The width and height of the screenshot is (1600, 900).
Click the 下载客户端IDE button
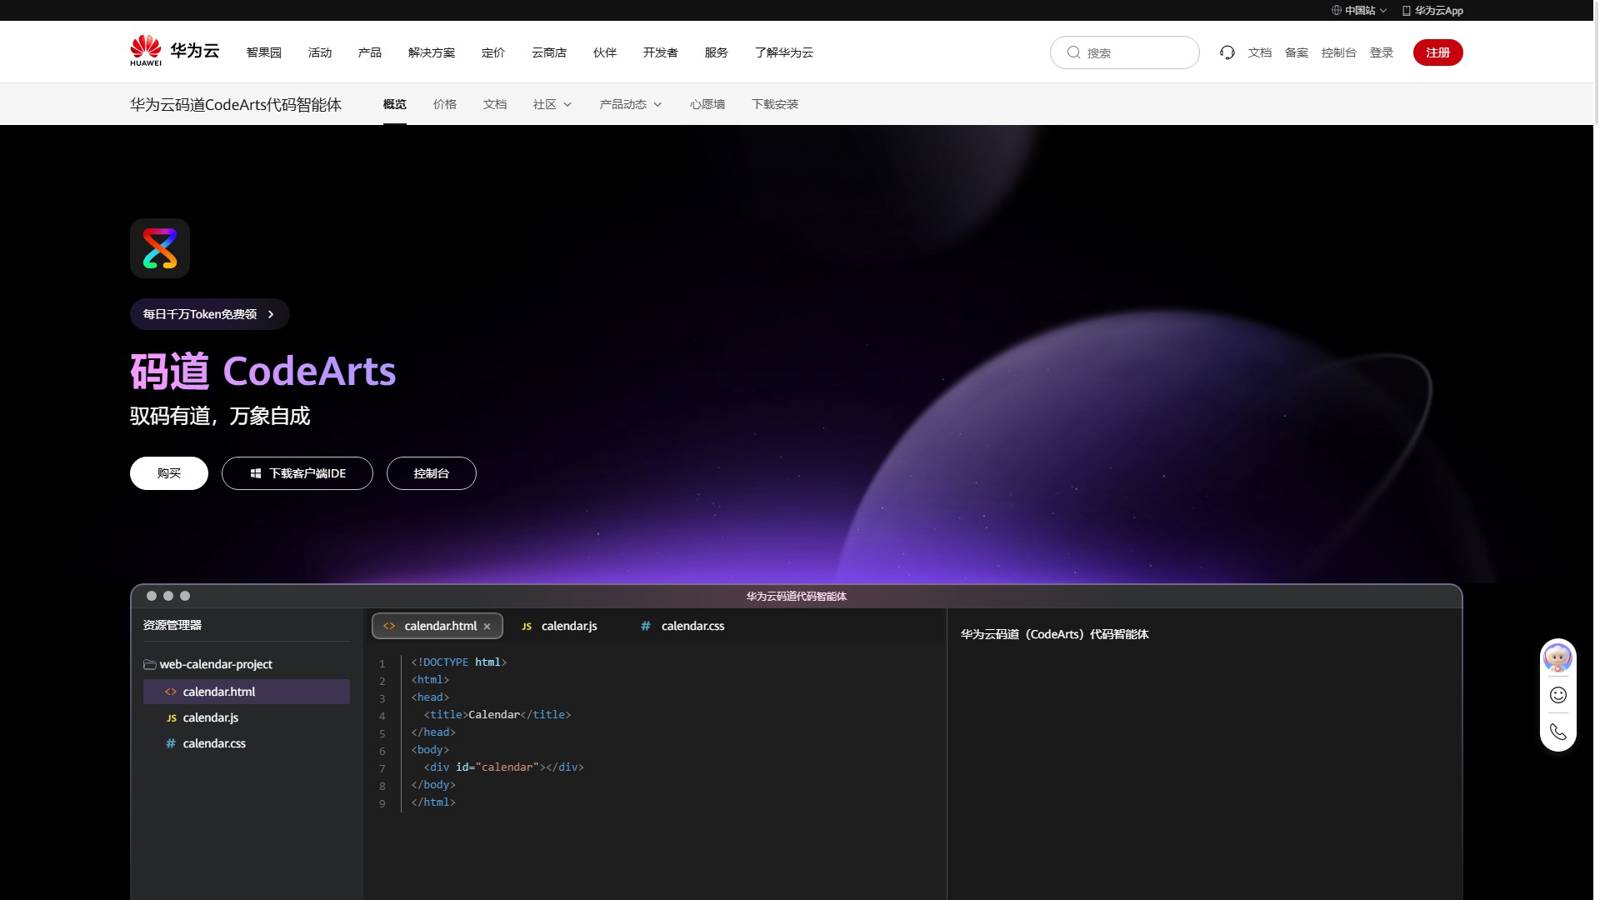[297, 473]
